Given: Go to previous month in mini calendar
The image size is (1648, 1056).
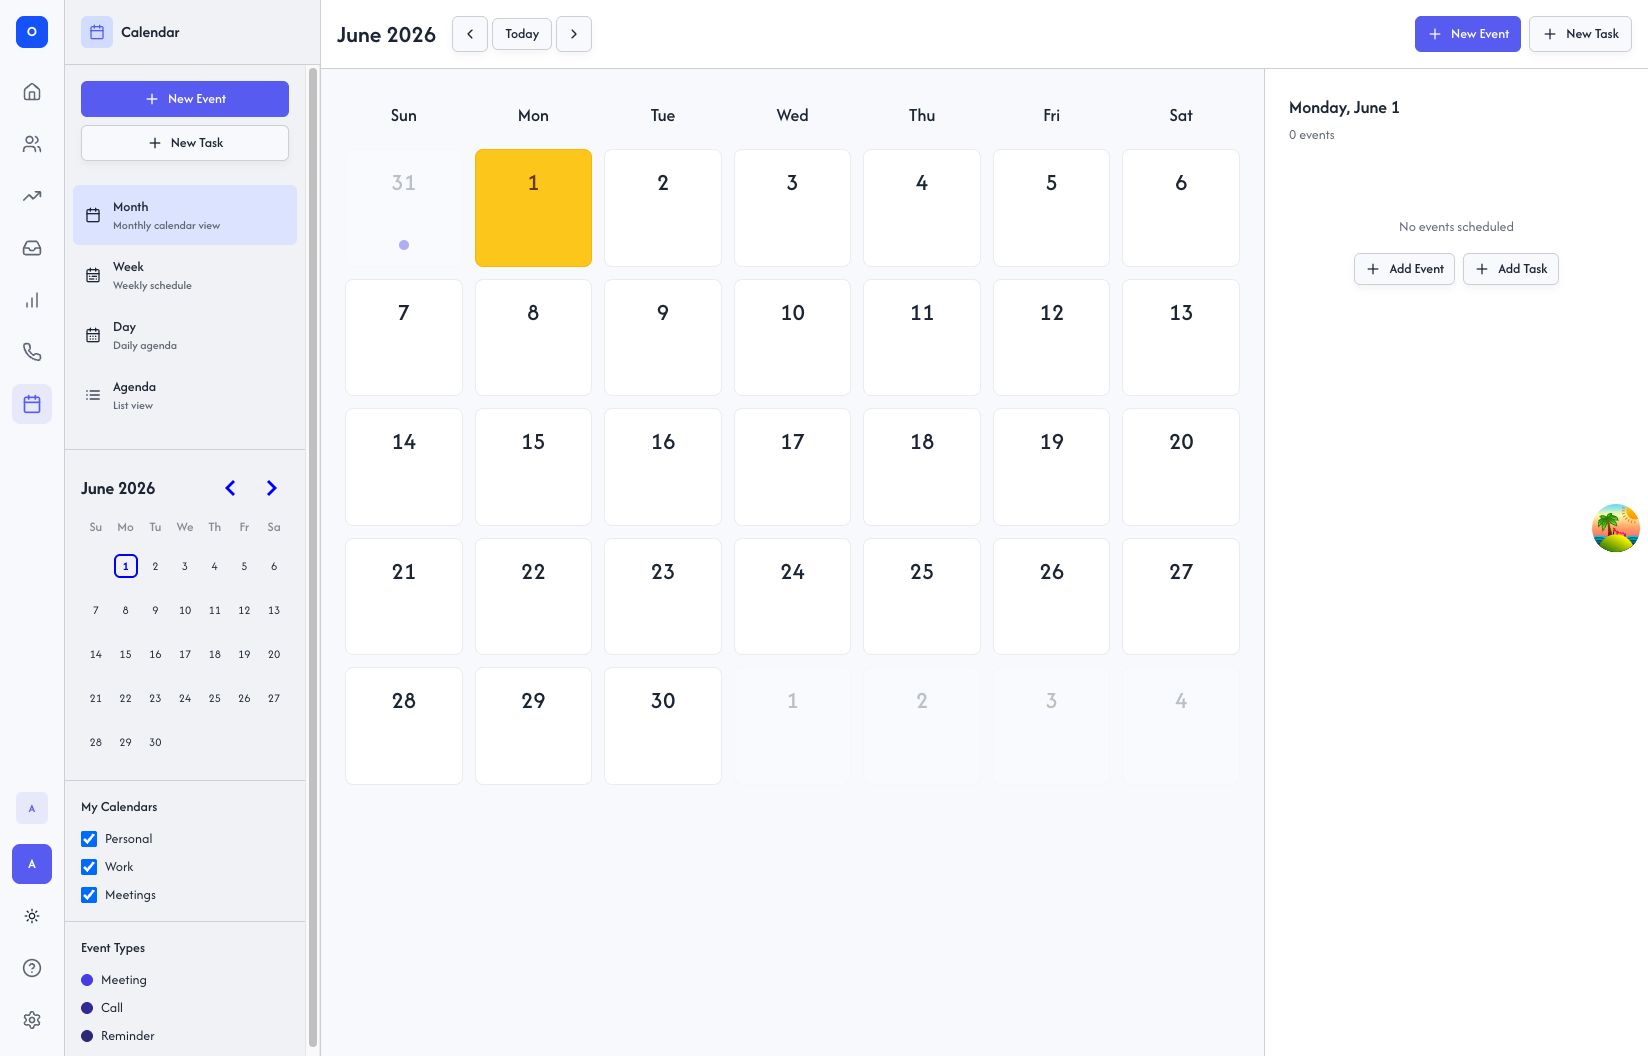Looking at the screenshot, I should click(x=230, y=488).
